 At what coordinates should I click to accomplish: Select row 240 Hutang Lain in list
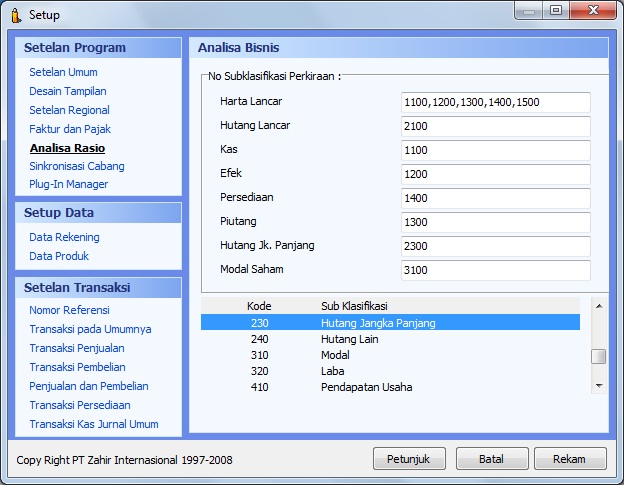click(x=390, y=339)
